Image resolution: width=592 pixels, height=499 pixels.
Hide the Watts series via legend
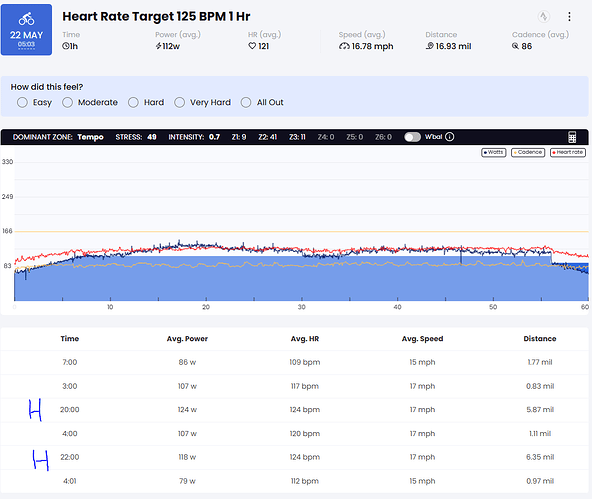[x=493, y=152]
